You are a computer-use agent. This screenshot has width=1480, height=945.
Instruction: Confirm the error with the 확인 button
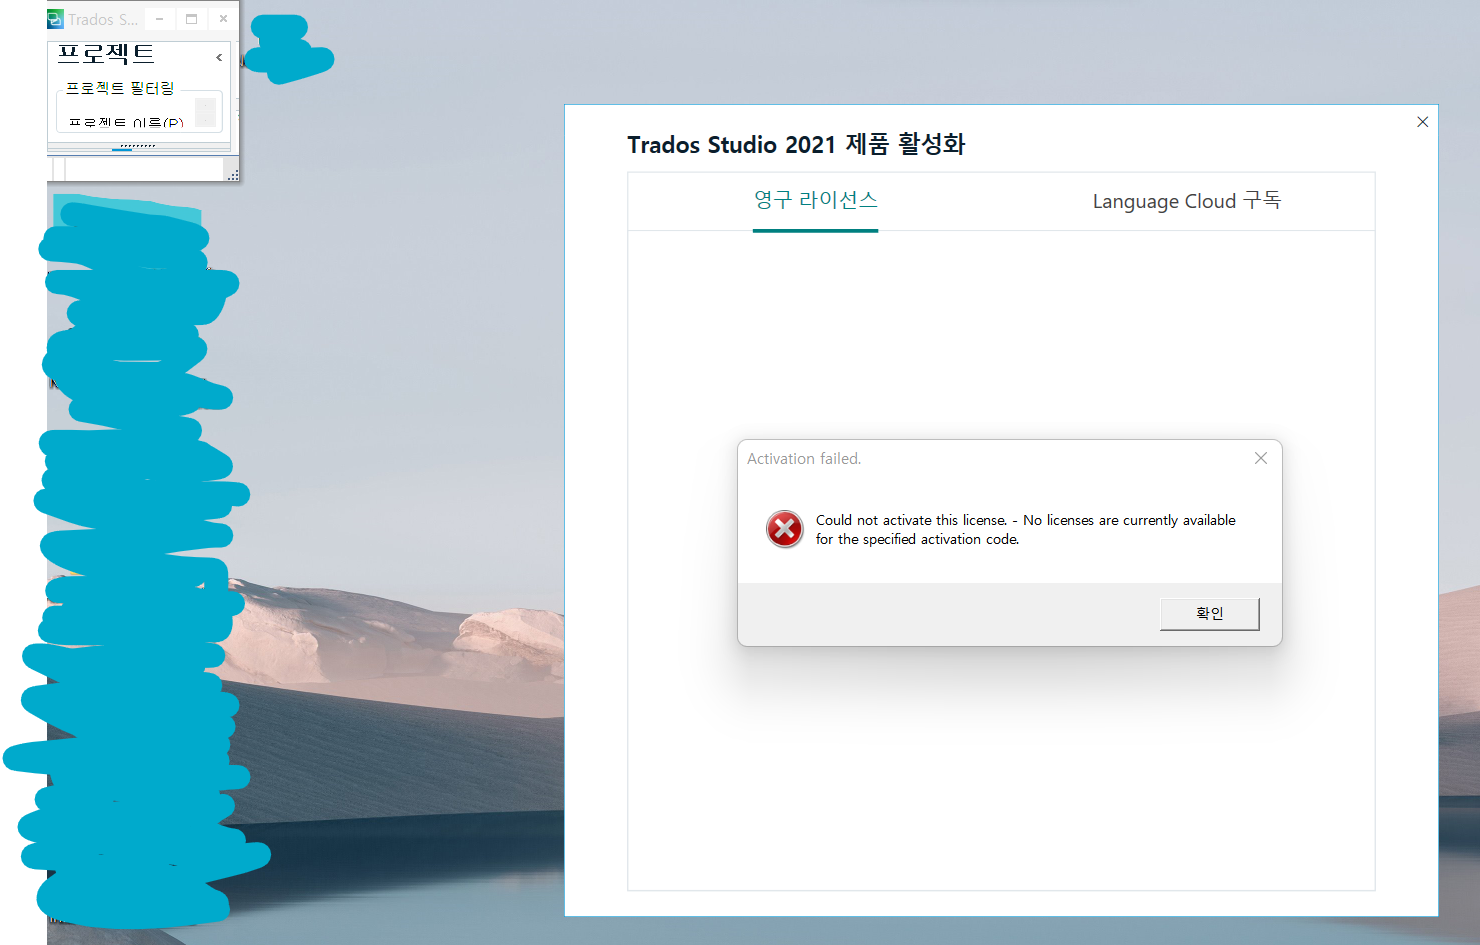(x=1209, y=613)
